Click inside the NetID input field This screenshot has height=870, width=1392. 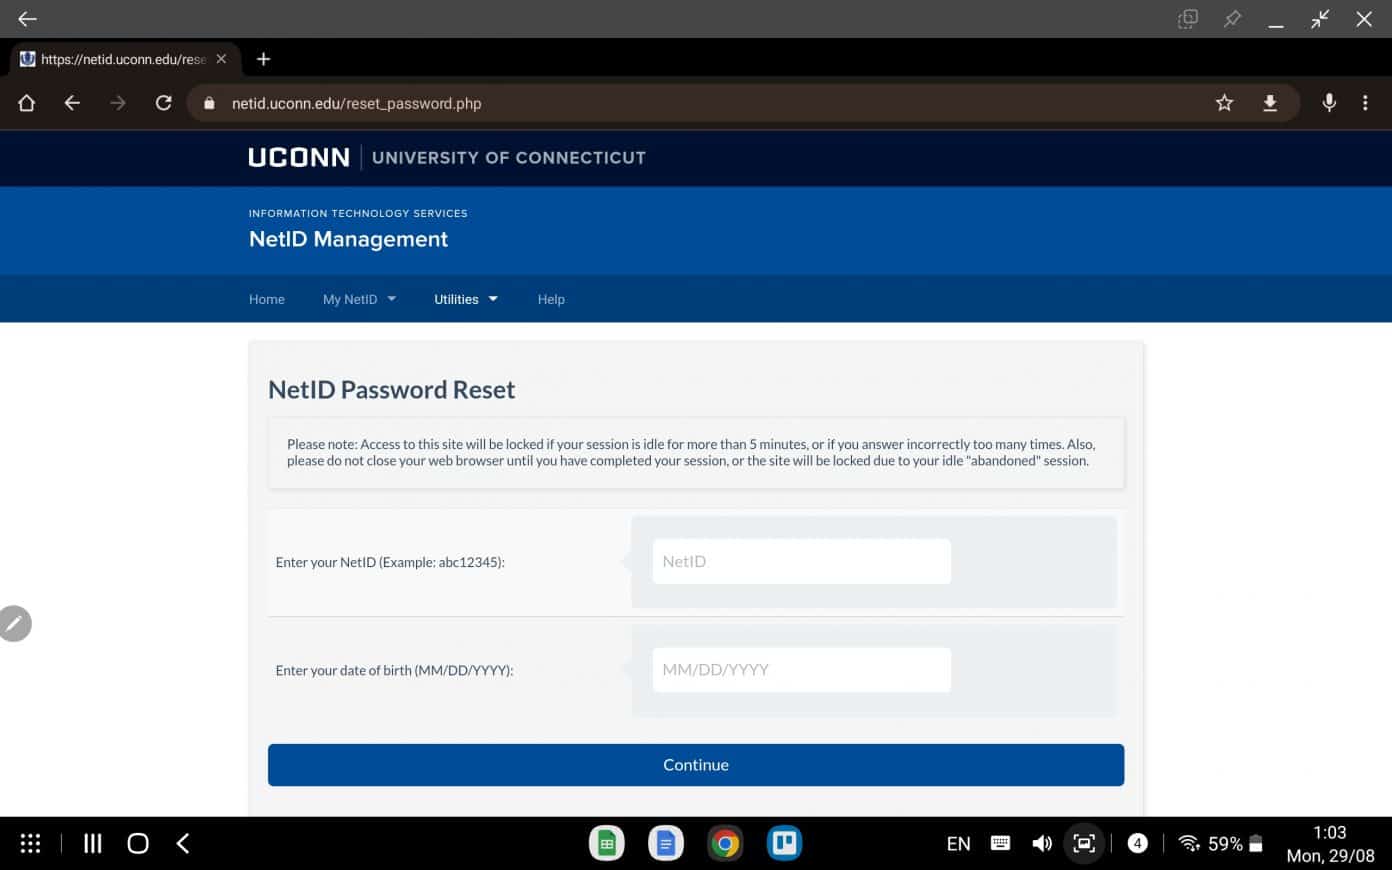point(801,561)
